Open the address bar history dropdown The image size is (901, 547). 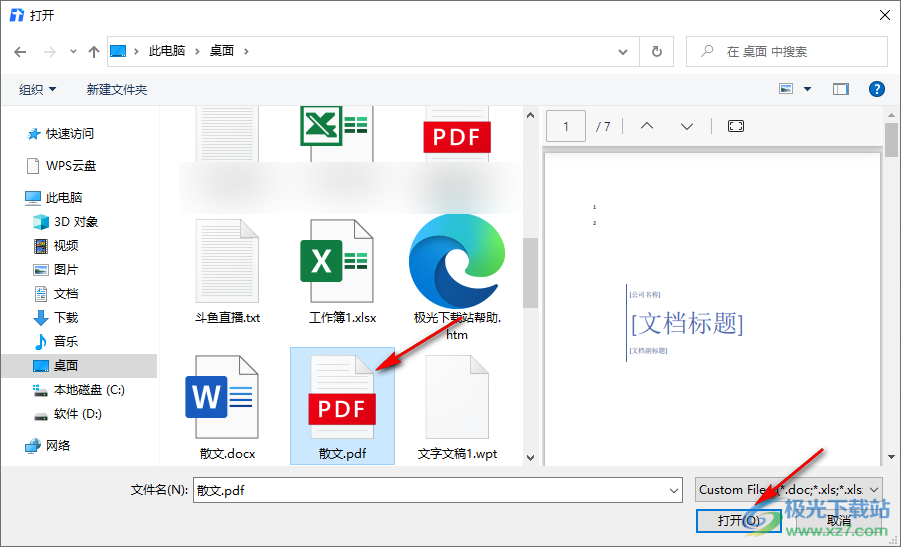coord(622,52)
